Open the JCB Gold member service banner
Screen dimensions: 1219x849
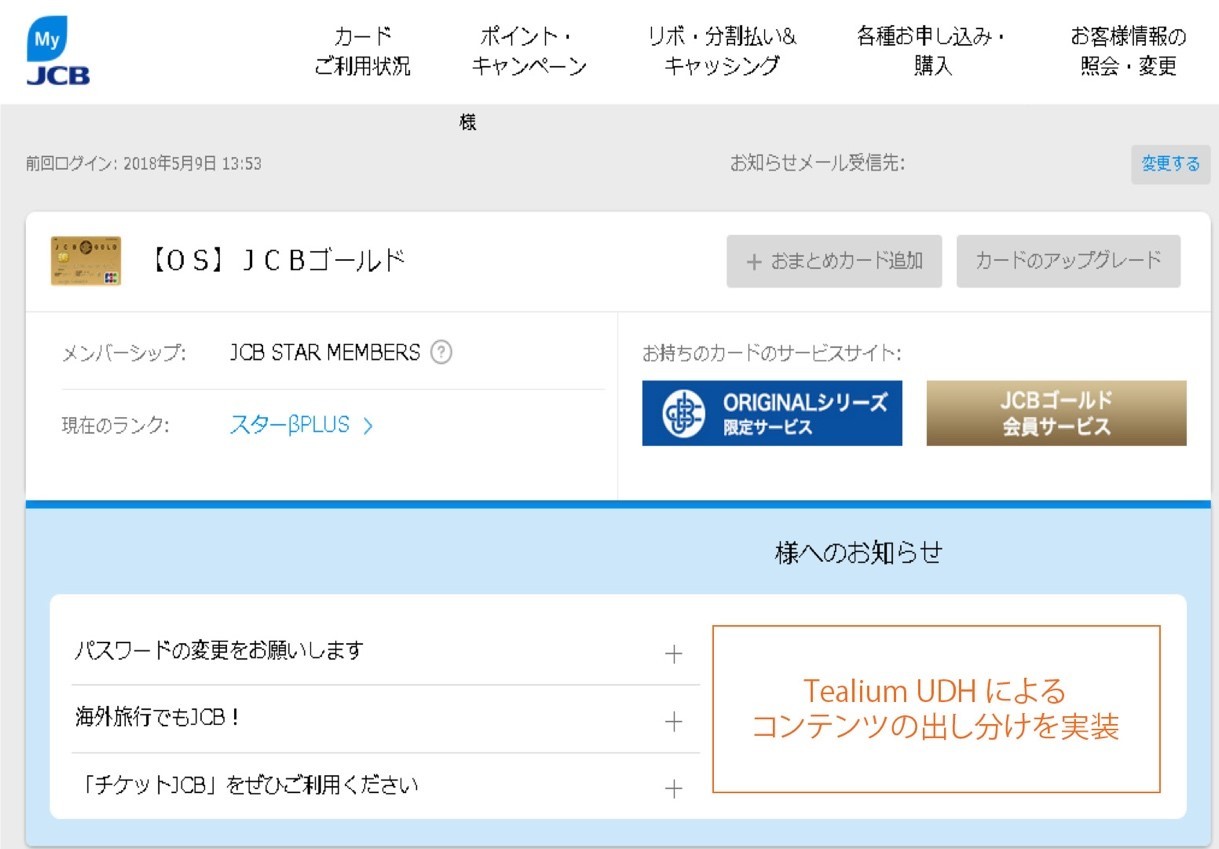click(1056, 413)
